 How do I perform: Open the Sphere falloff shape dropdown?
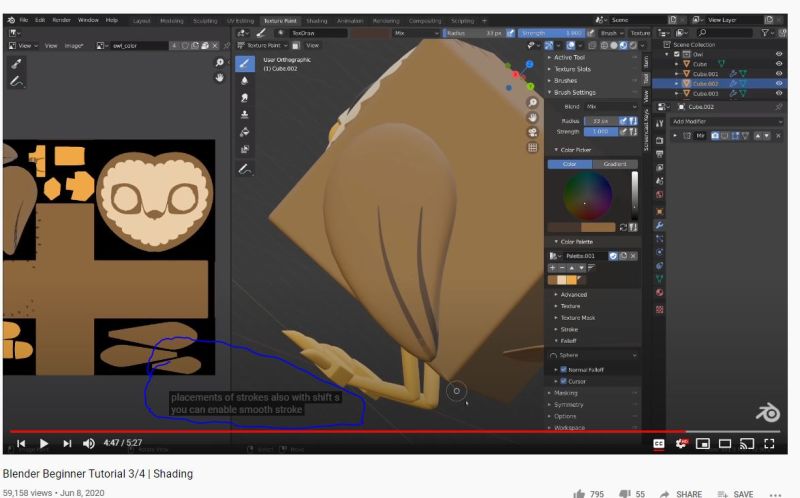click(593, 355)
